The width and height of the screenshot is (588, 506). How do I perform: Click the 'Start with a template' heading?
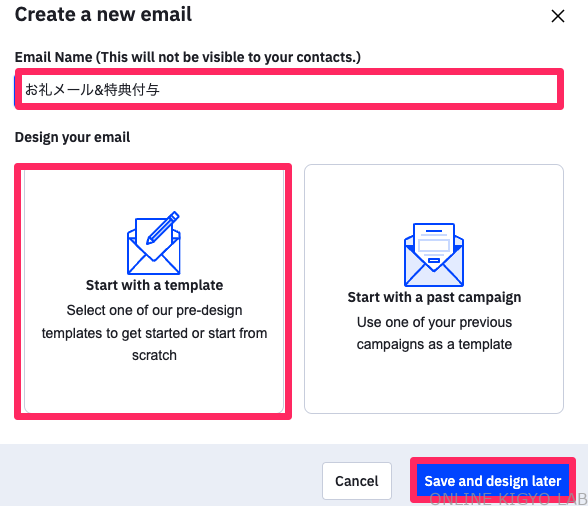tap(154, 285)
